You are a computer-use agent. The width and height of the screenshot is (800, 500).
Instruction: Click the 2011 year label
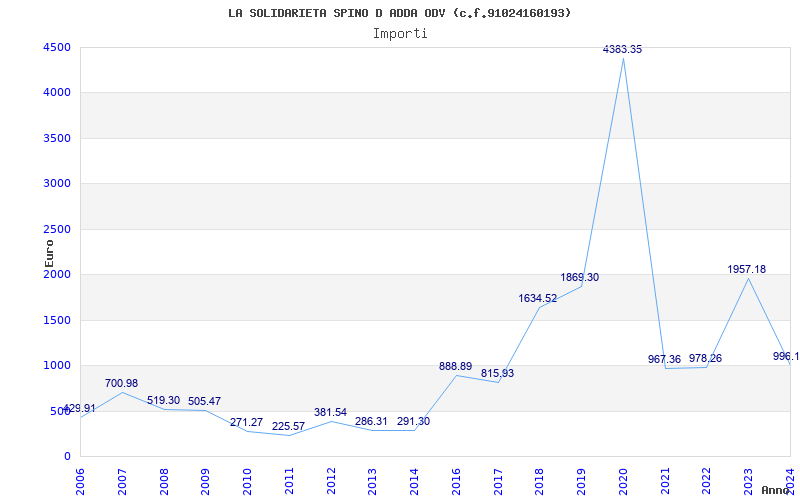[x=289, y=482]
